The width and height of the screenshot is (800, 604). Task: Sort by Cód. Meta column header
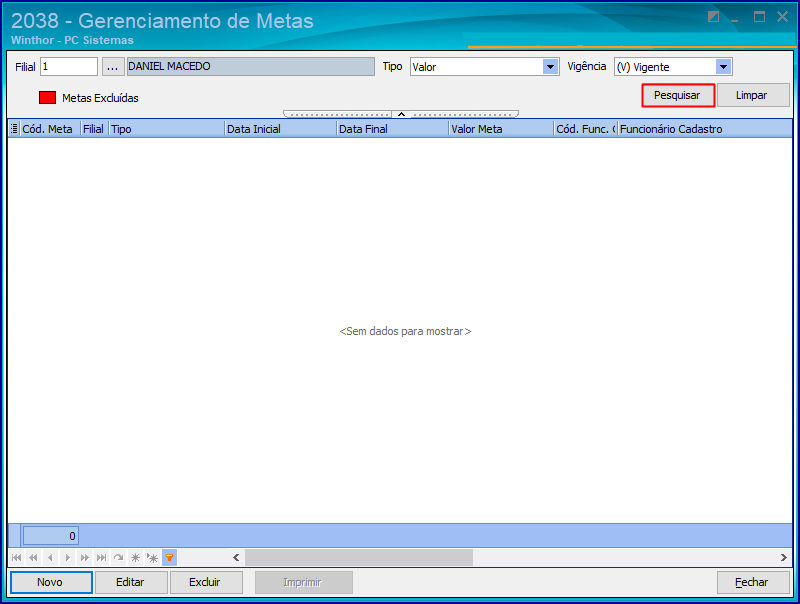tap(50, 129)
